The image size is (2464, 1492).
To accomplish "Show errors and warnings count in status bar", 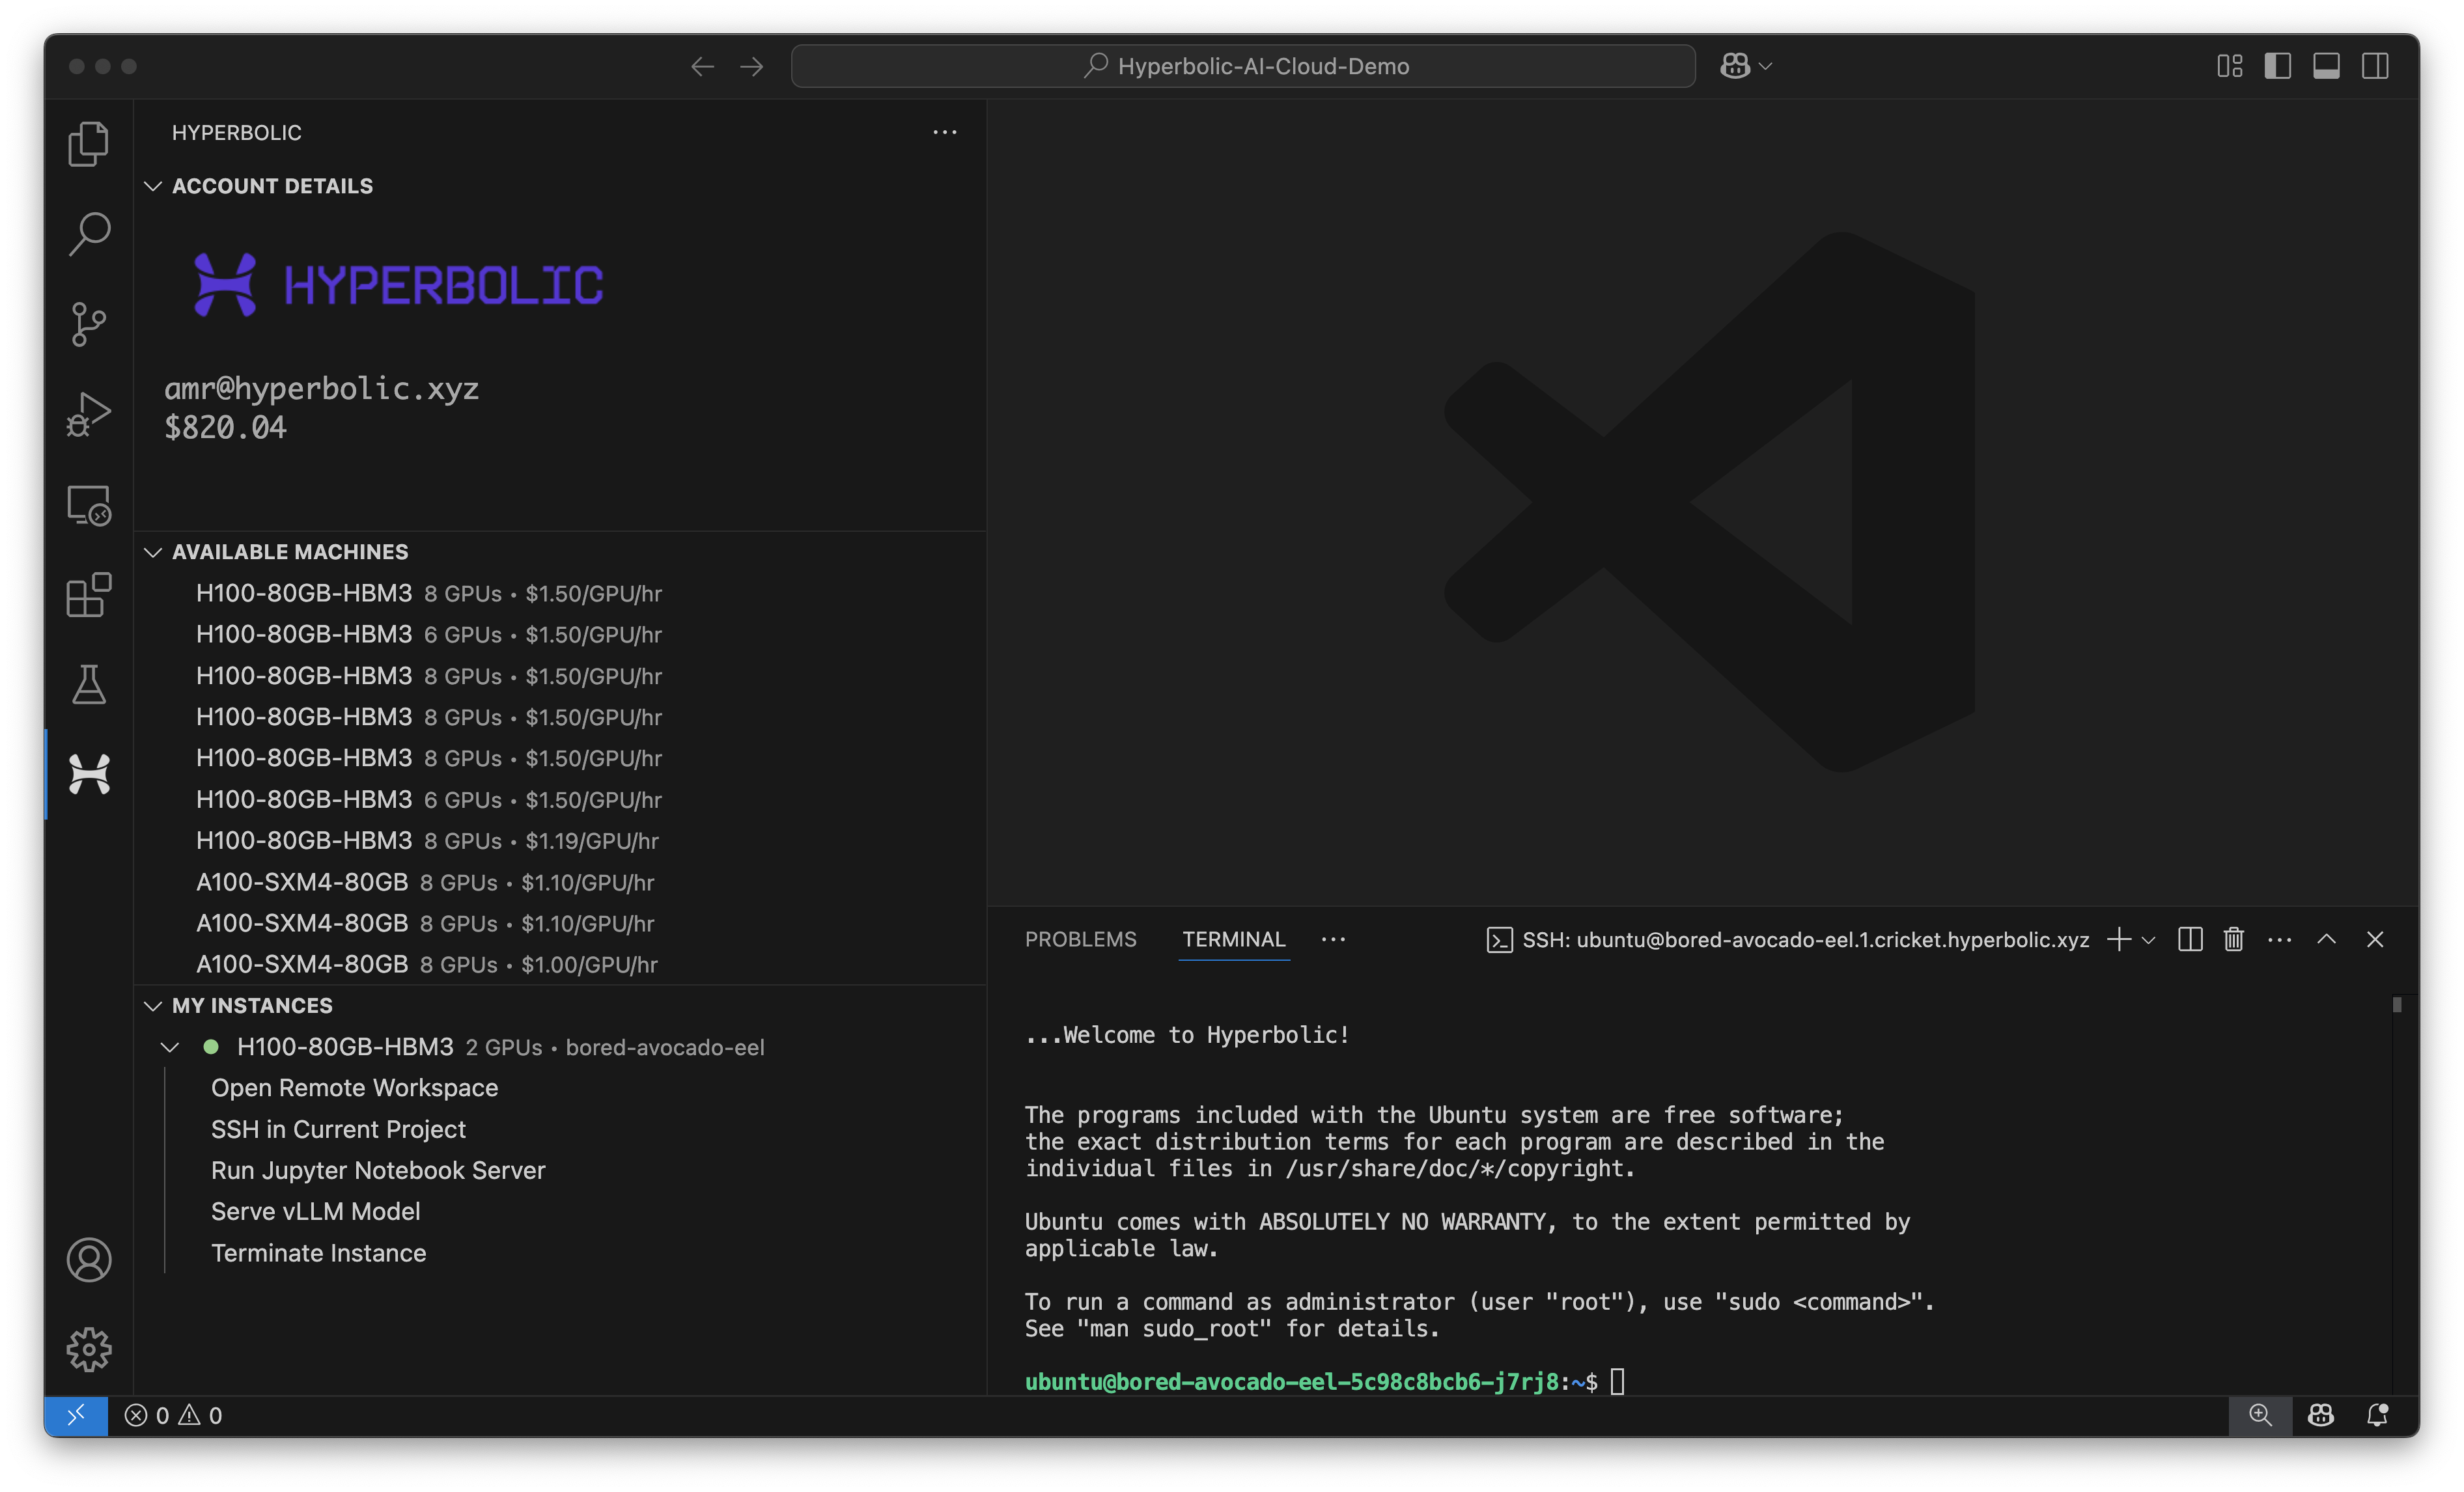I will [173, 1415].
